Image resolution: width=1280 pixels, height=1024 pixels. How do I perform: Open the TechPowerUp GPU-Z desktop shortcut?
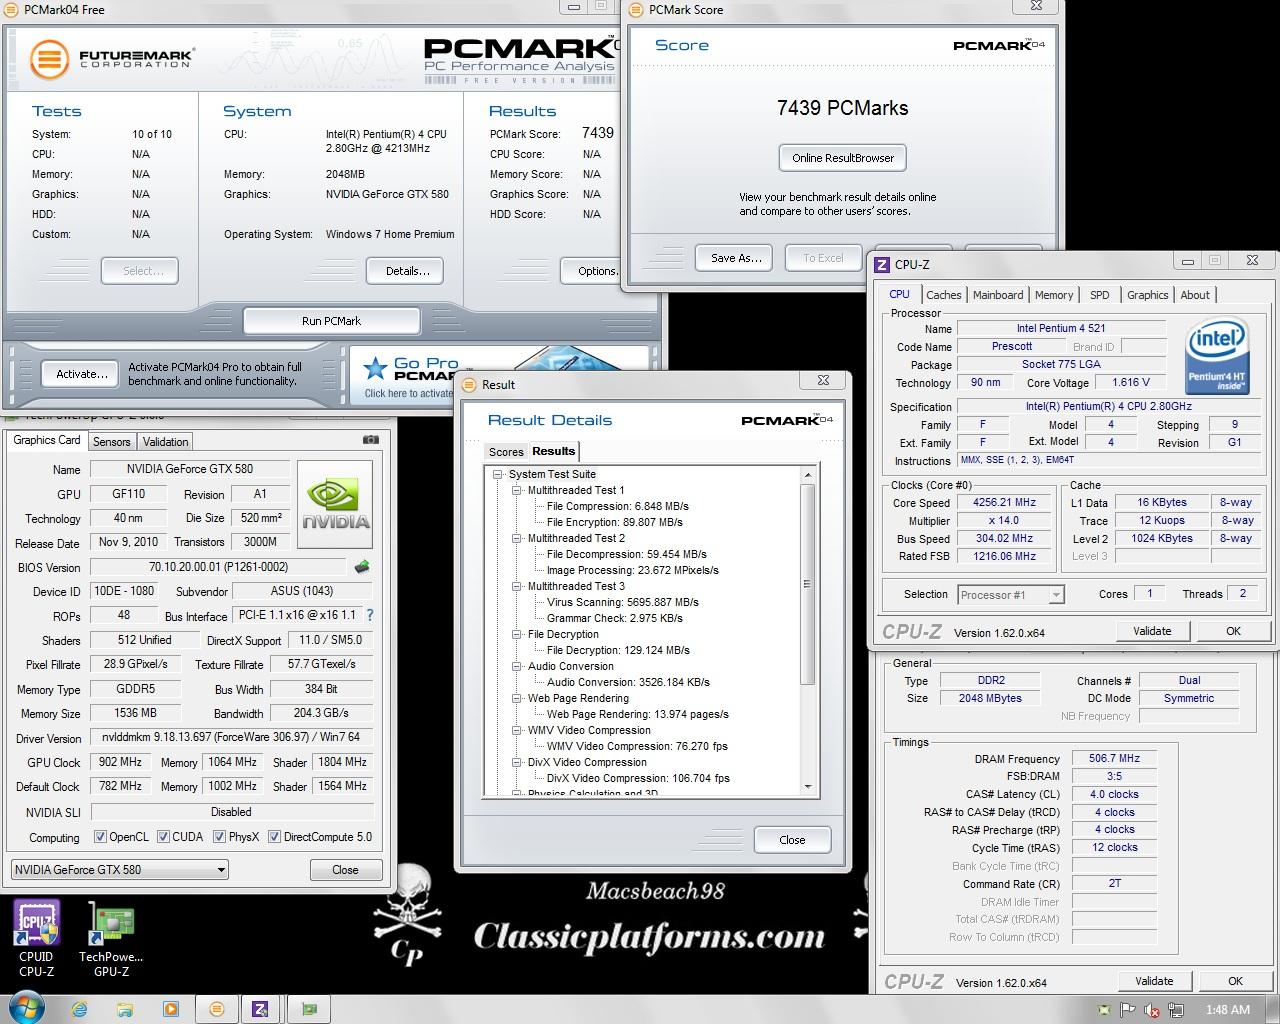(111, 938)
